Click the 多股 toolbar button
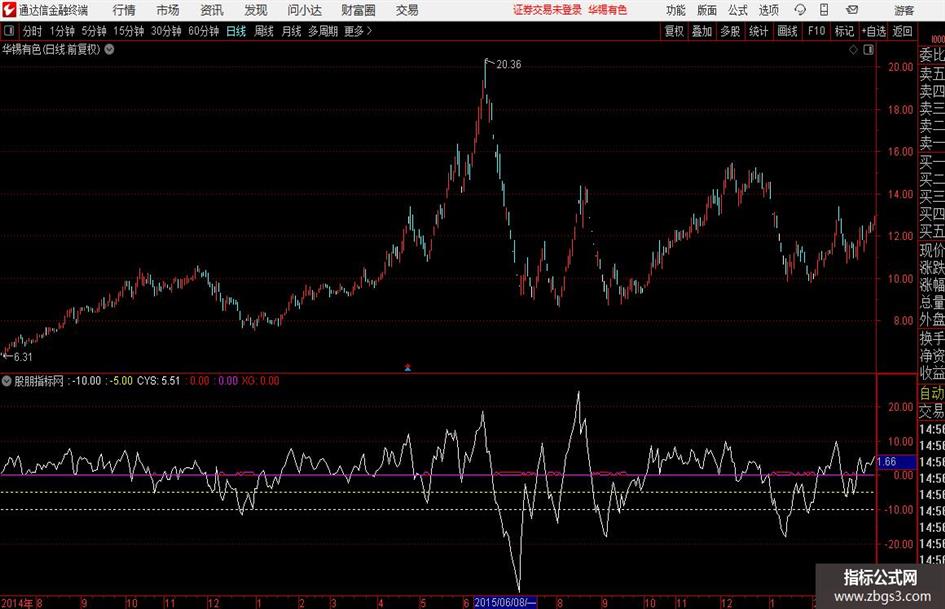The height and width of the screenshot is (609, 945). pos(730,31)
